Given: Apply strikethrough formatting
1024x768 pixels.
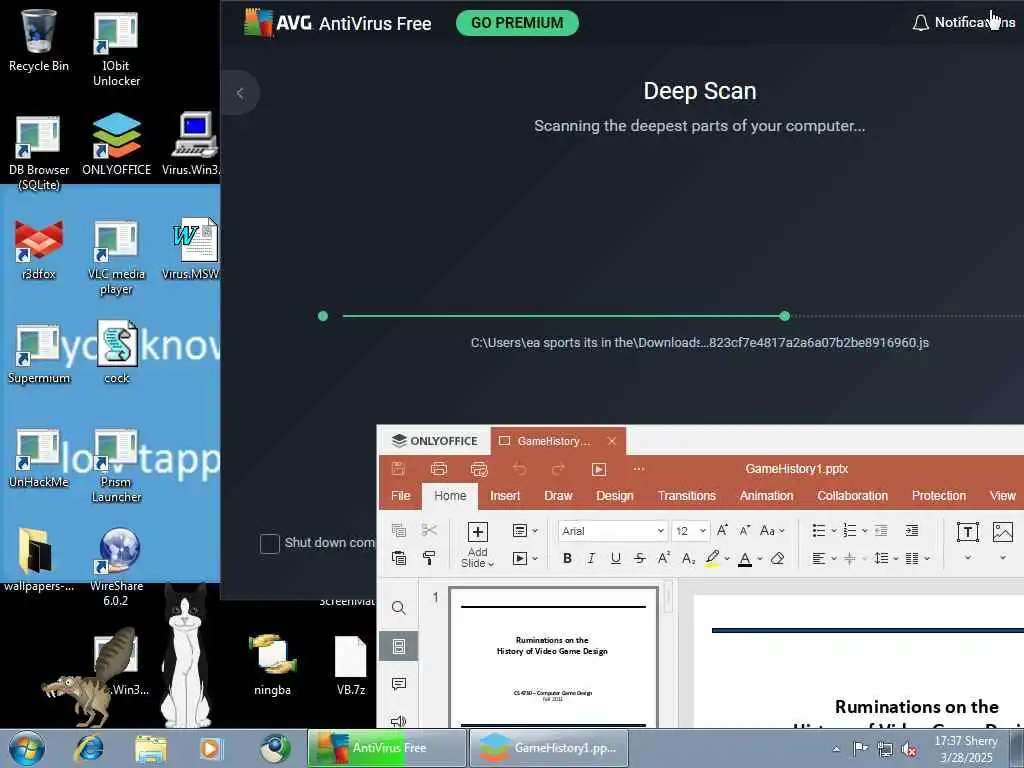Looking at the screenshot, I should click(x=639, y=558).
